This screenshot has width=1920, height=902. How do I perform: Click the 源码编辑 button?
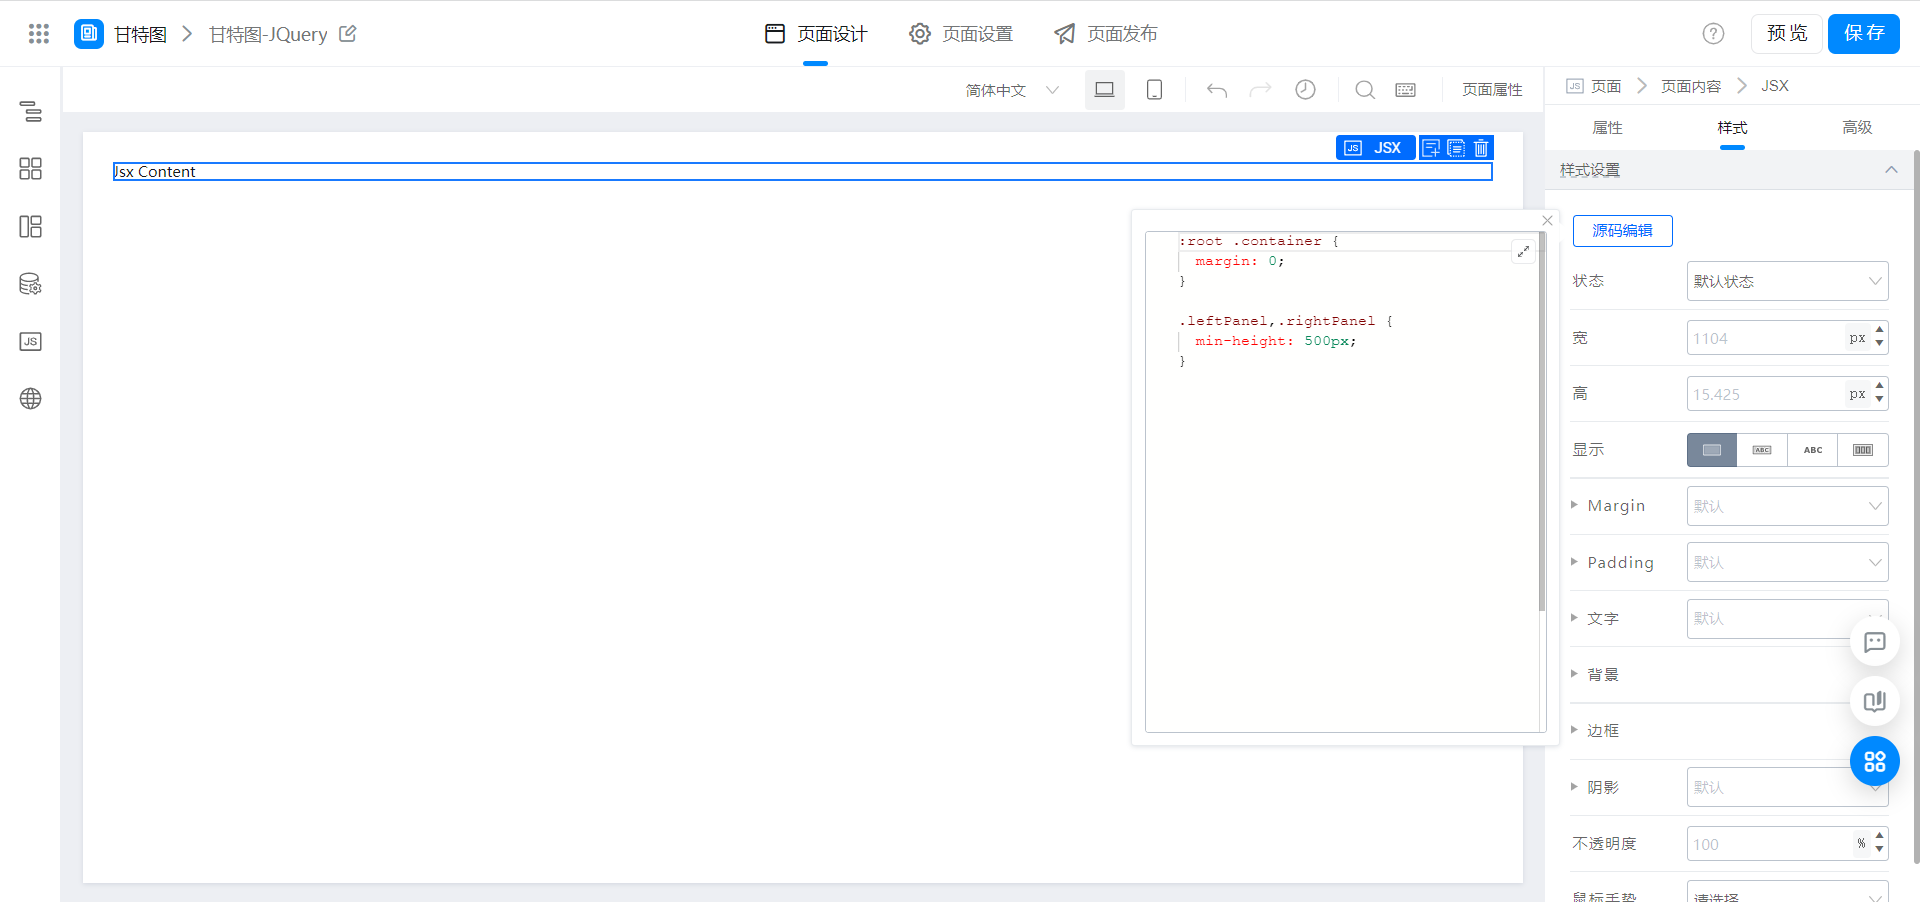[x=1622, y=230]
